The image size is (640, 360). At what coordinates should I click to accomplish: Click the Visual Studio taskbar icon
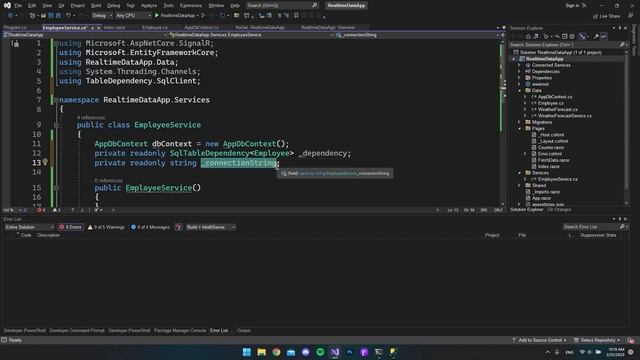(x=335, y=352)
